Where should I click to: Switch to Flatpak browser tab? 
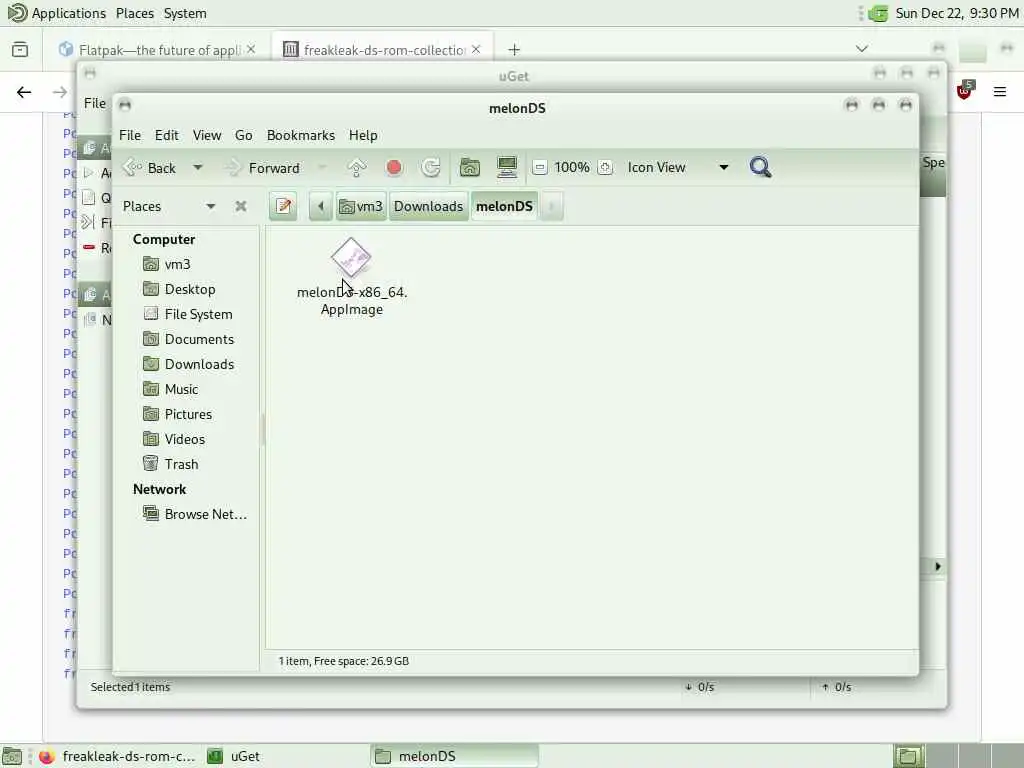click(157, 50)
